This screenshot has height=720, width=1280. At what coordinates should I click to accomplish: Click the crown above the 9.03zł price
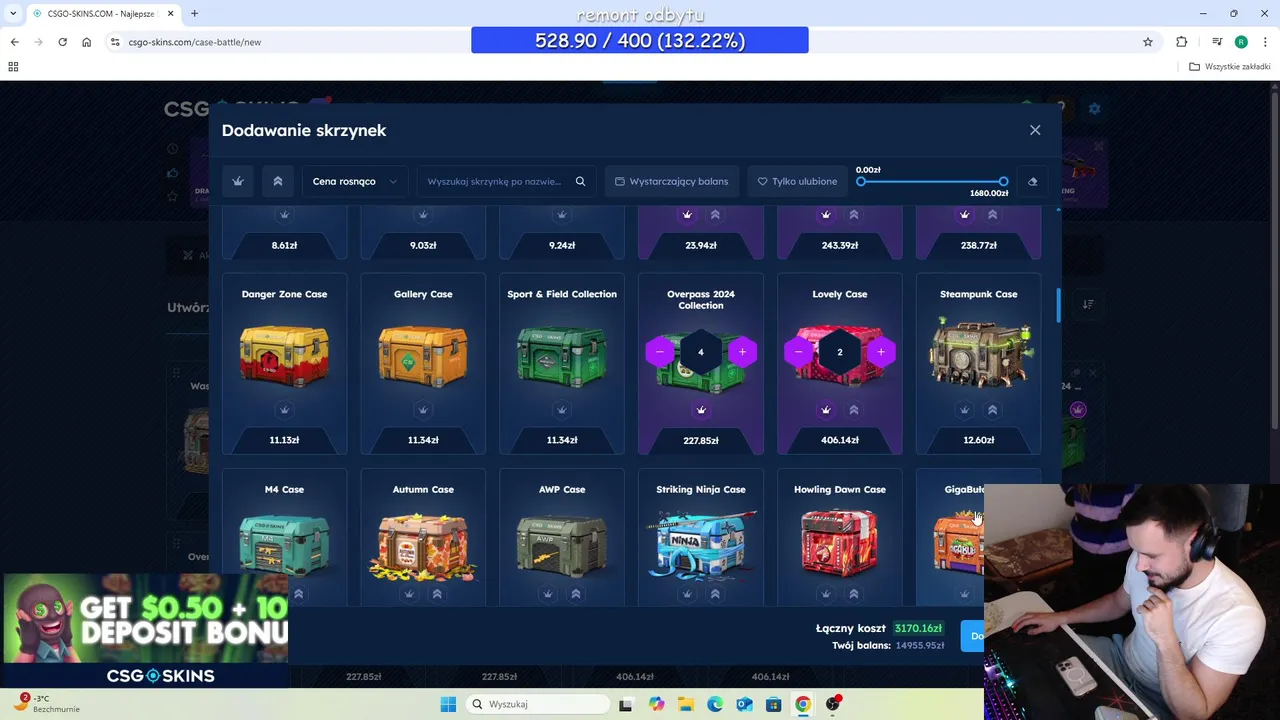(x=423, y=215)
